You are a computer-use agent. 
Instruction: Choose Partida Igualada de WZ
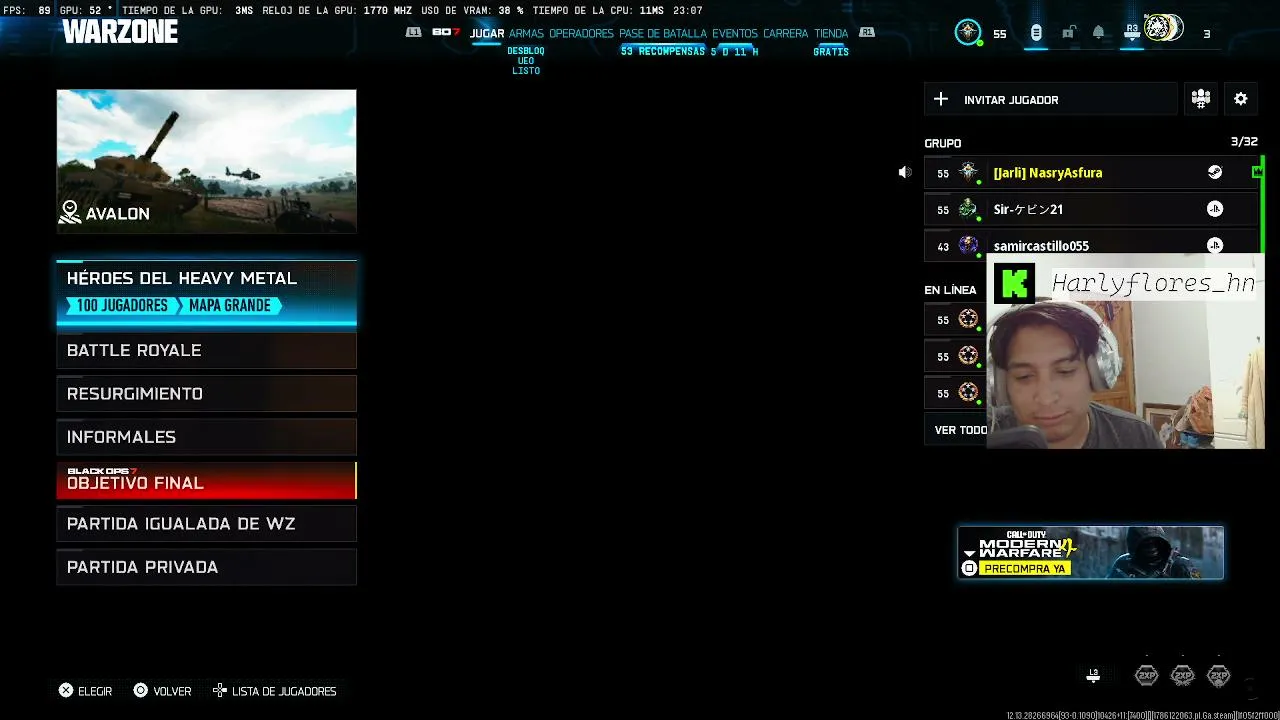(206, 524)
